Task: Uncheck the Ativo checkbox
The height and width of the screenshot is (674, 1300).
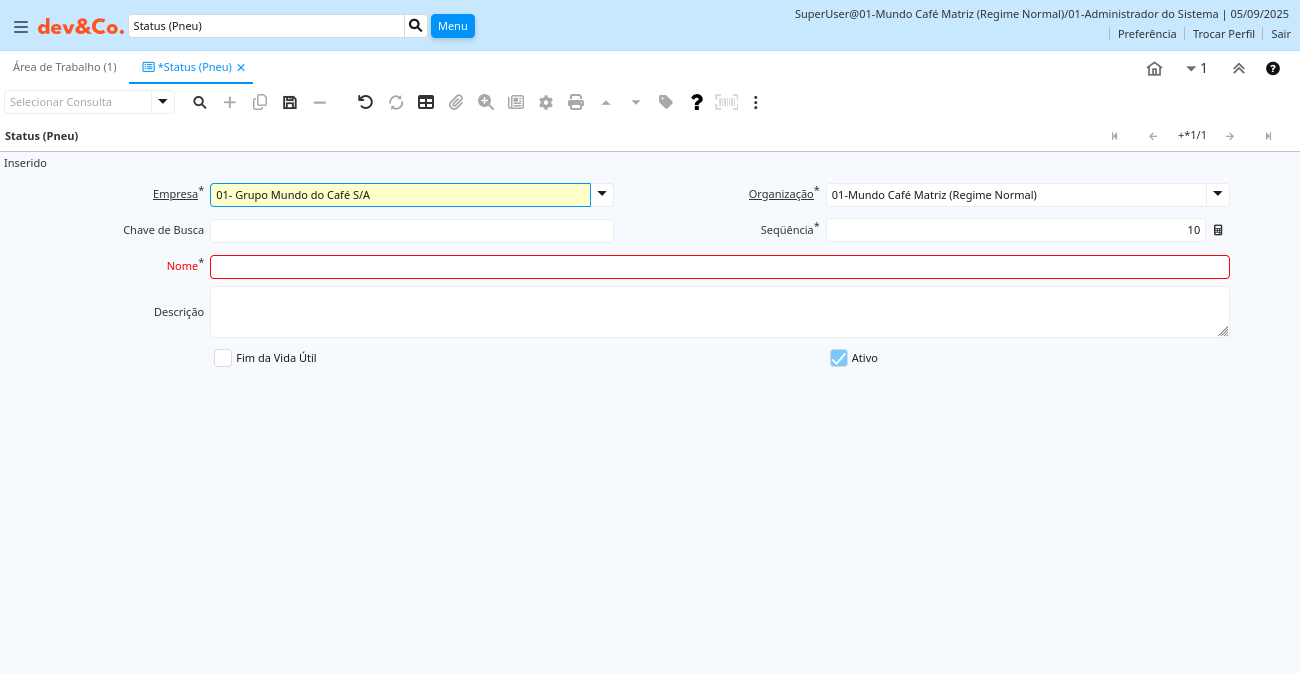Action: (839, 358)
